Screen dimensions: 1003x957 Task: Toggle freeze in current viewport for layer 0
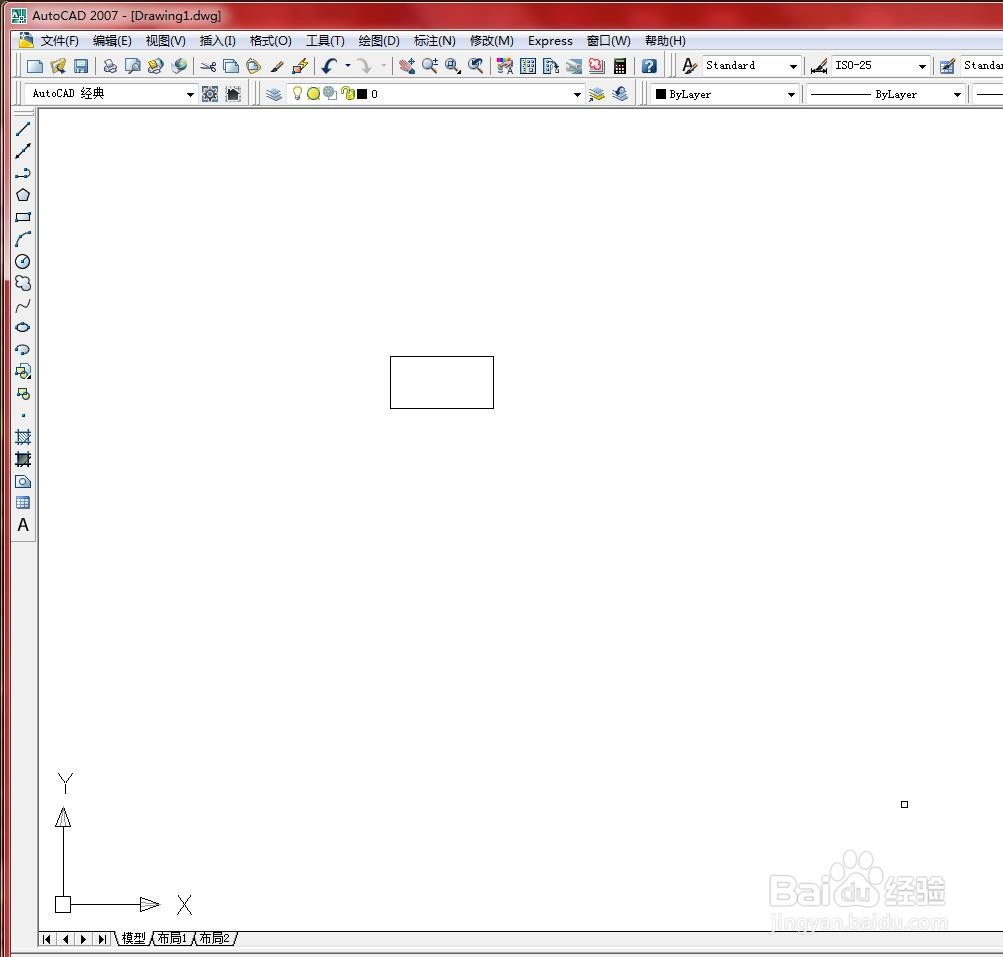pos(330,93)
